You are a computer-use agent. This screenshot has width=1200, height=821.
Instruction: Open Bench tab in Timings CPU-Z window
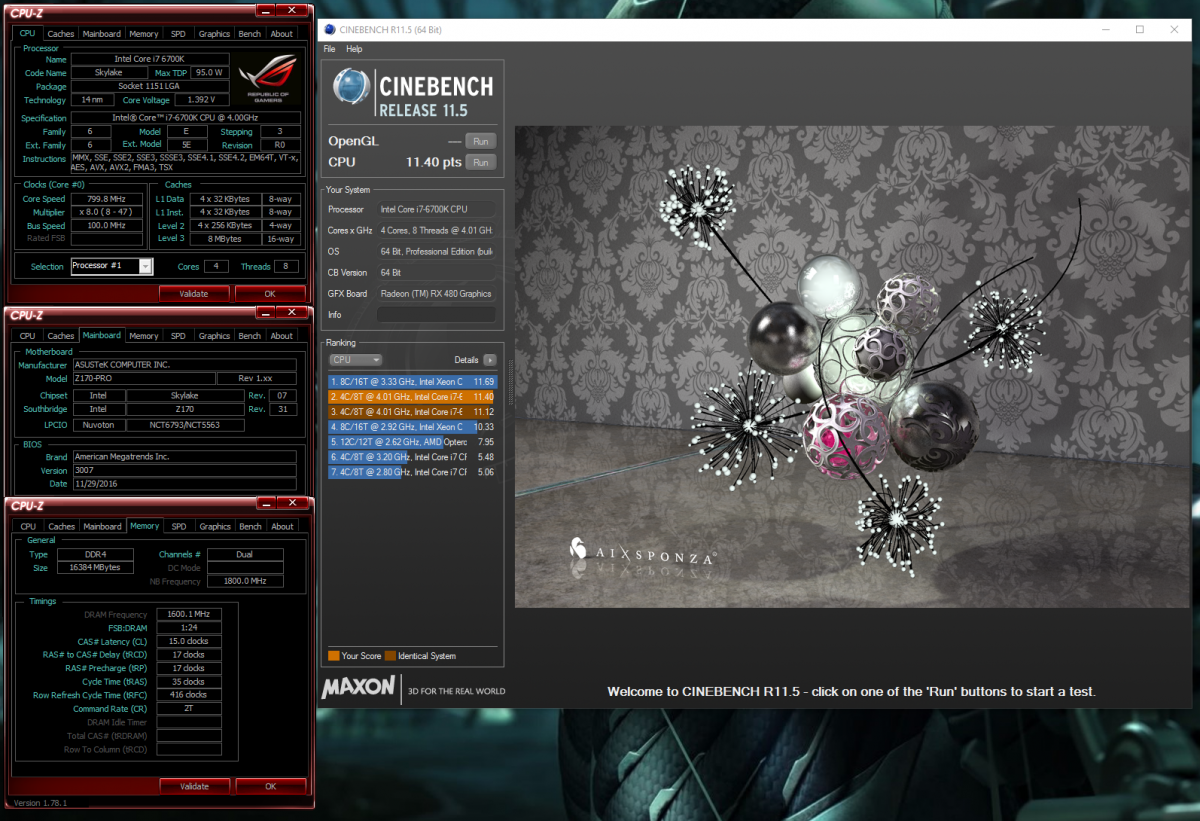tap(251, 526)
